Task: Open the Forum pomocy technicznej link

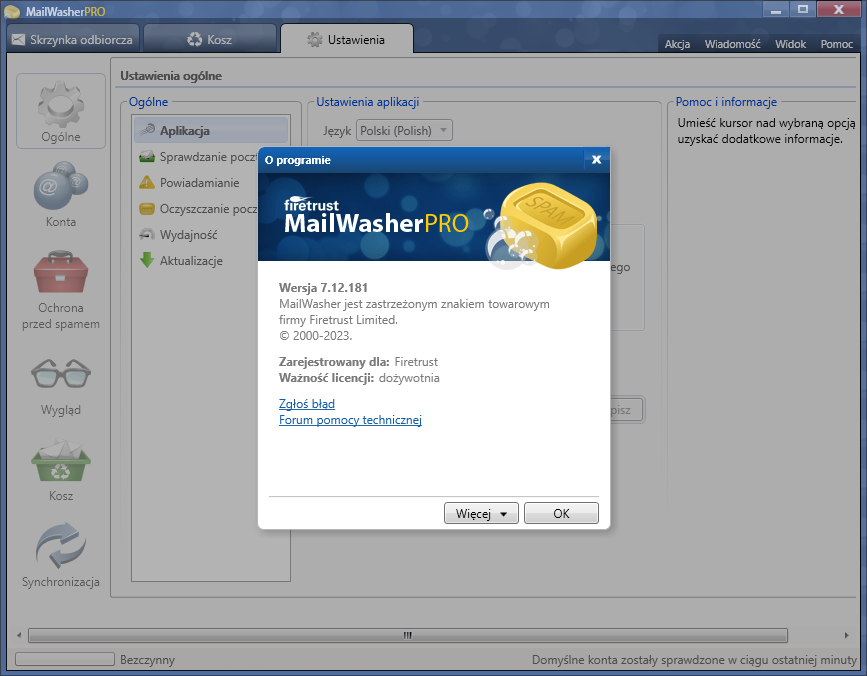Action: point(350,420)
